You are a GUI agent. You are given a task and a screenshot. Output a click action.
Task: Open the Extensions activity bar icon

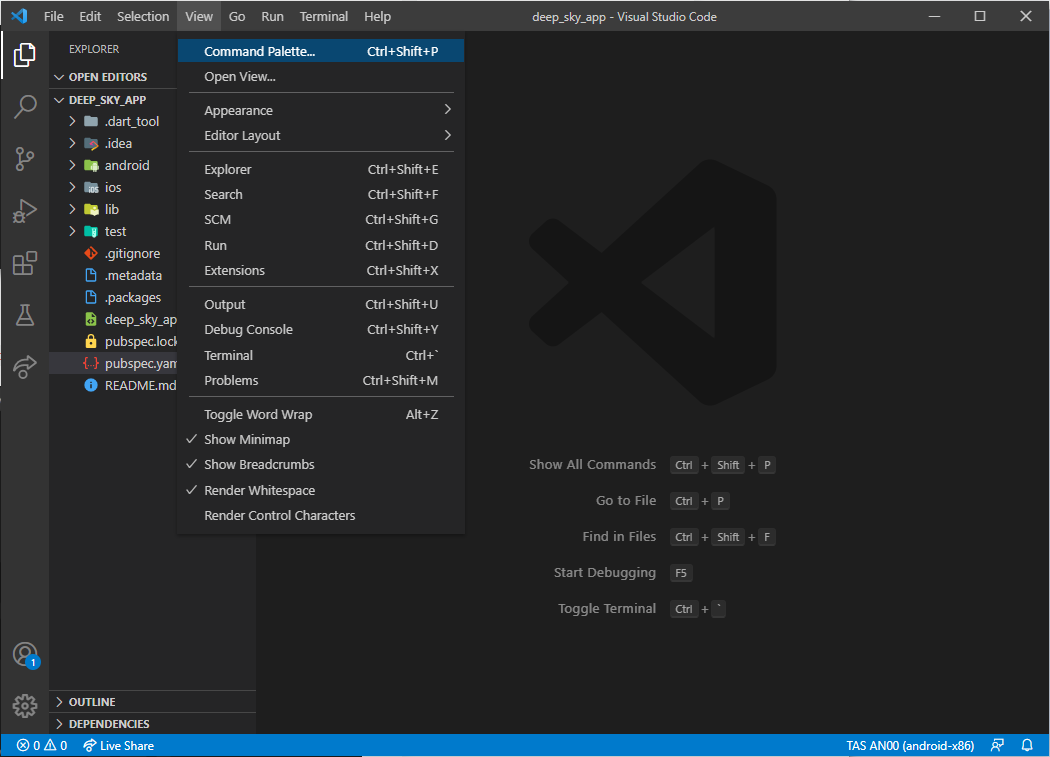pyautogui.click(x=25, y=263)
